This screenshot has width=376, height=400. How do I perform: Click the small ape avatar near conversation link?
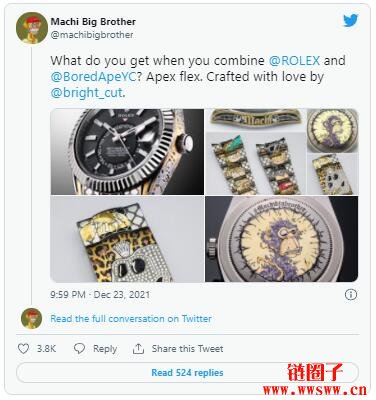[x=31, y=318]
